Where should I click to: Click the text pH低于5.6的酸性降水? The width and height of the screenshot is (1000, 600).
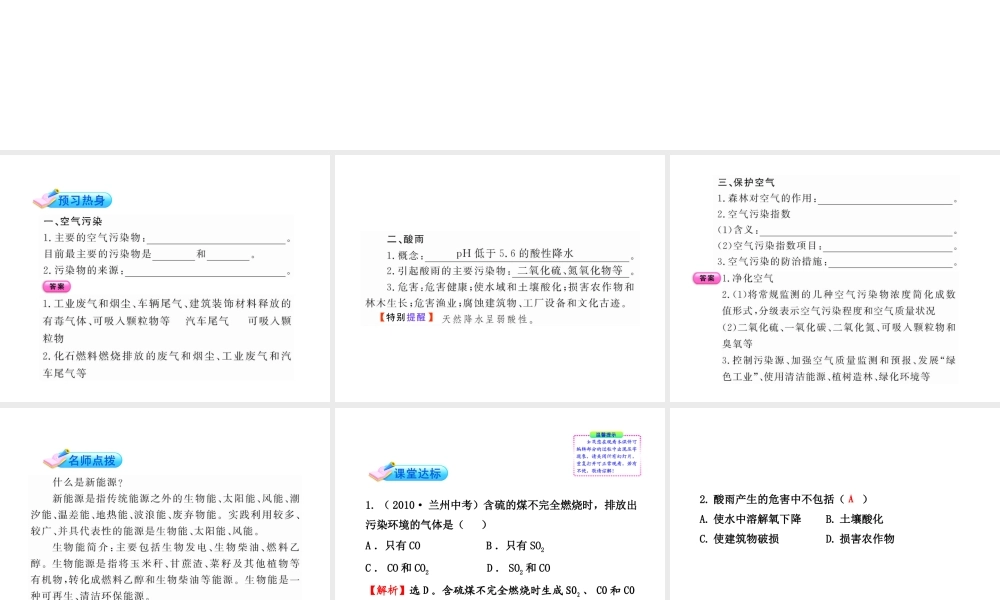coord(515,254)
